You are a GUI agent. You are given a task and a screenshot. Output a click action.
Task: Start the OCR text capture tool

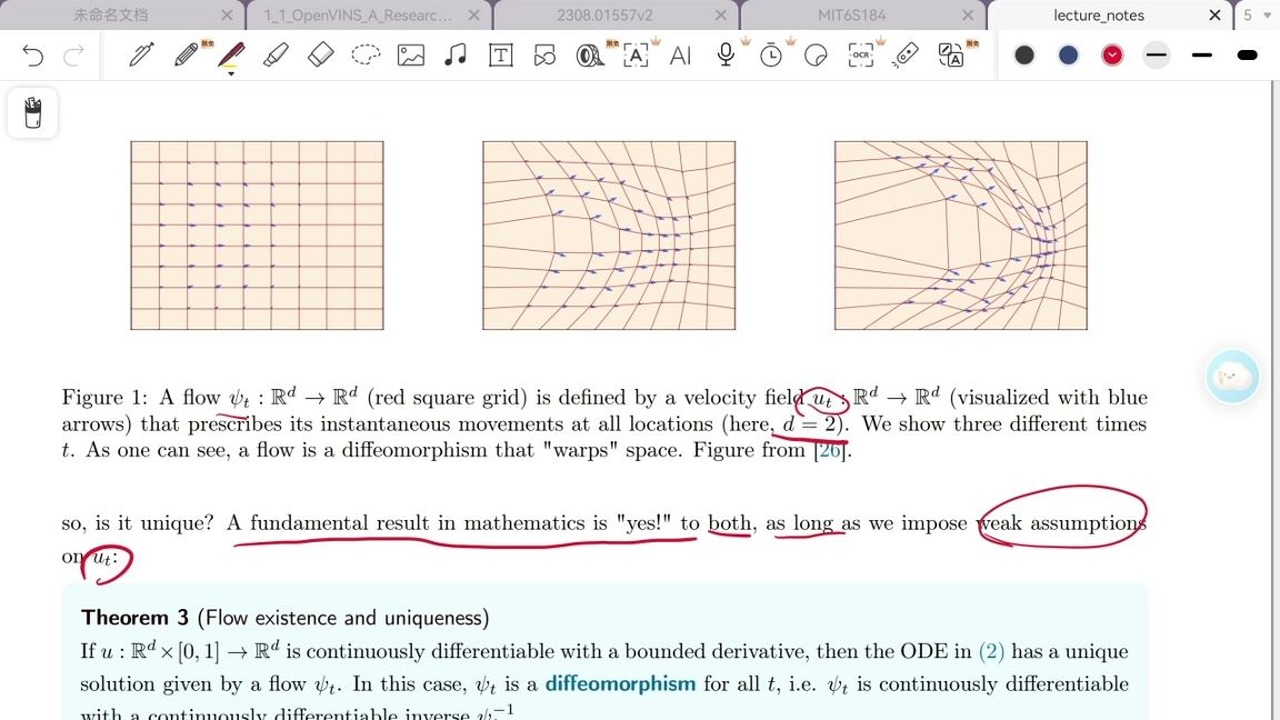(860, 56)
